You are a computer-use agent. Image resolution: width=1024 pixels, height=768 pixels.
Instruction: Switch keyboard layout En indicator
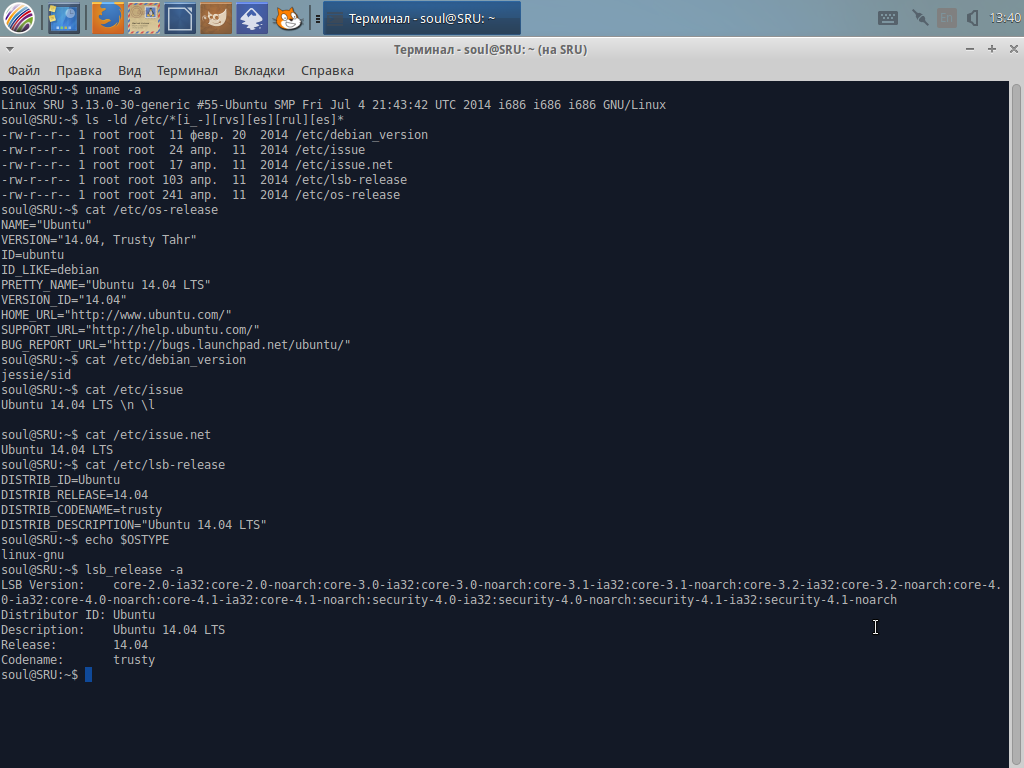(946, 18)
